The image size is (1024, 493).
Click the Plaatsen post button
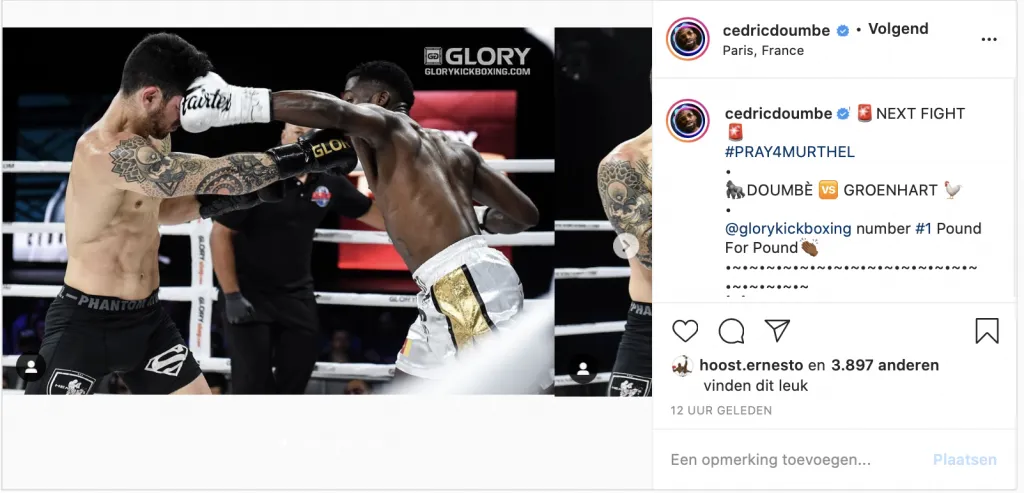click(965, 460)
